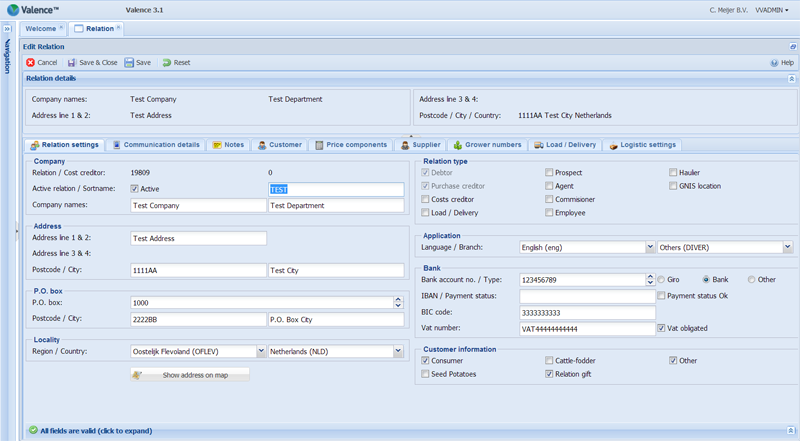The height and width of the screenshot is (441, 800).
Task: Toggle the Payment status Ok checkbox
Action: 661,296
